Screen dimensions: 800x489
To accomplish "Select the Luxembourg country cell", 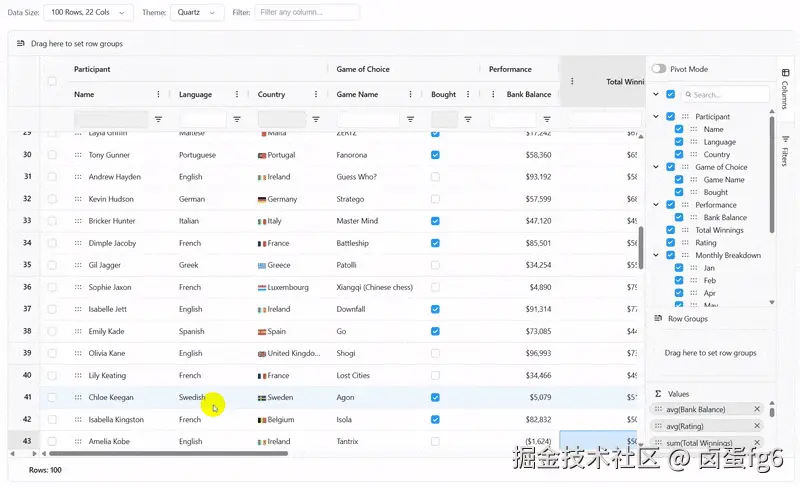I will click(288, 287).
